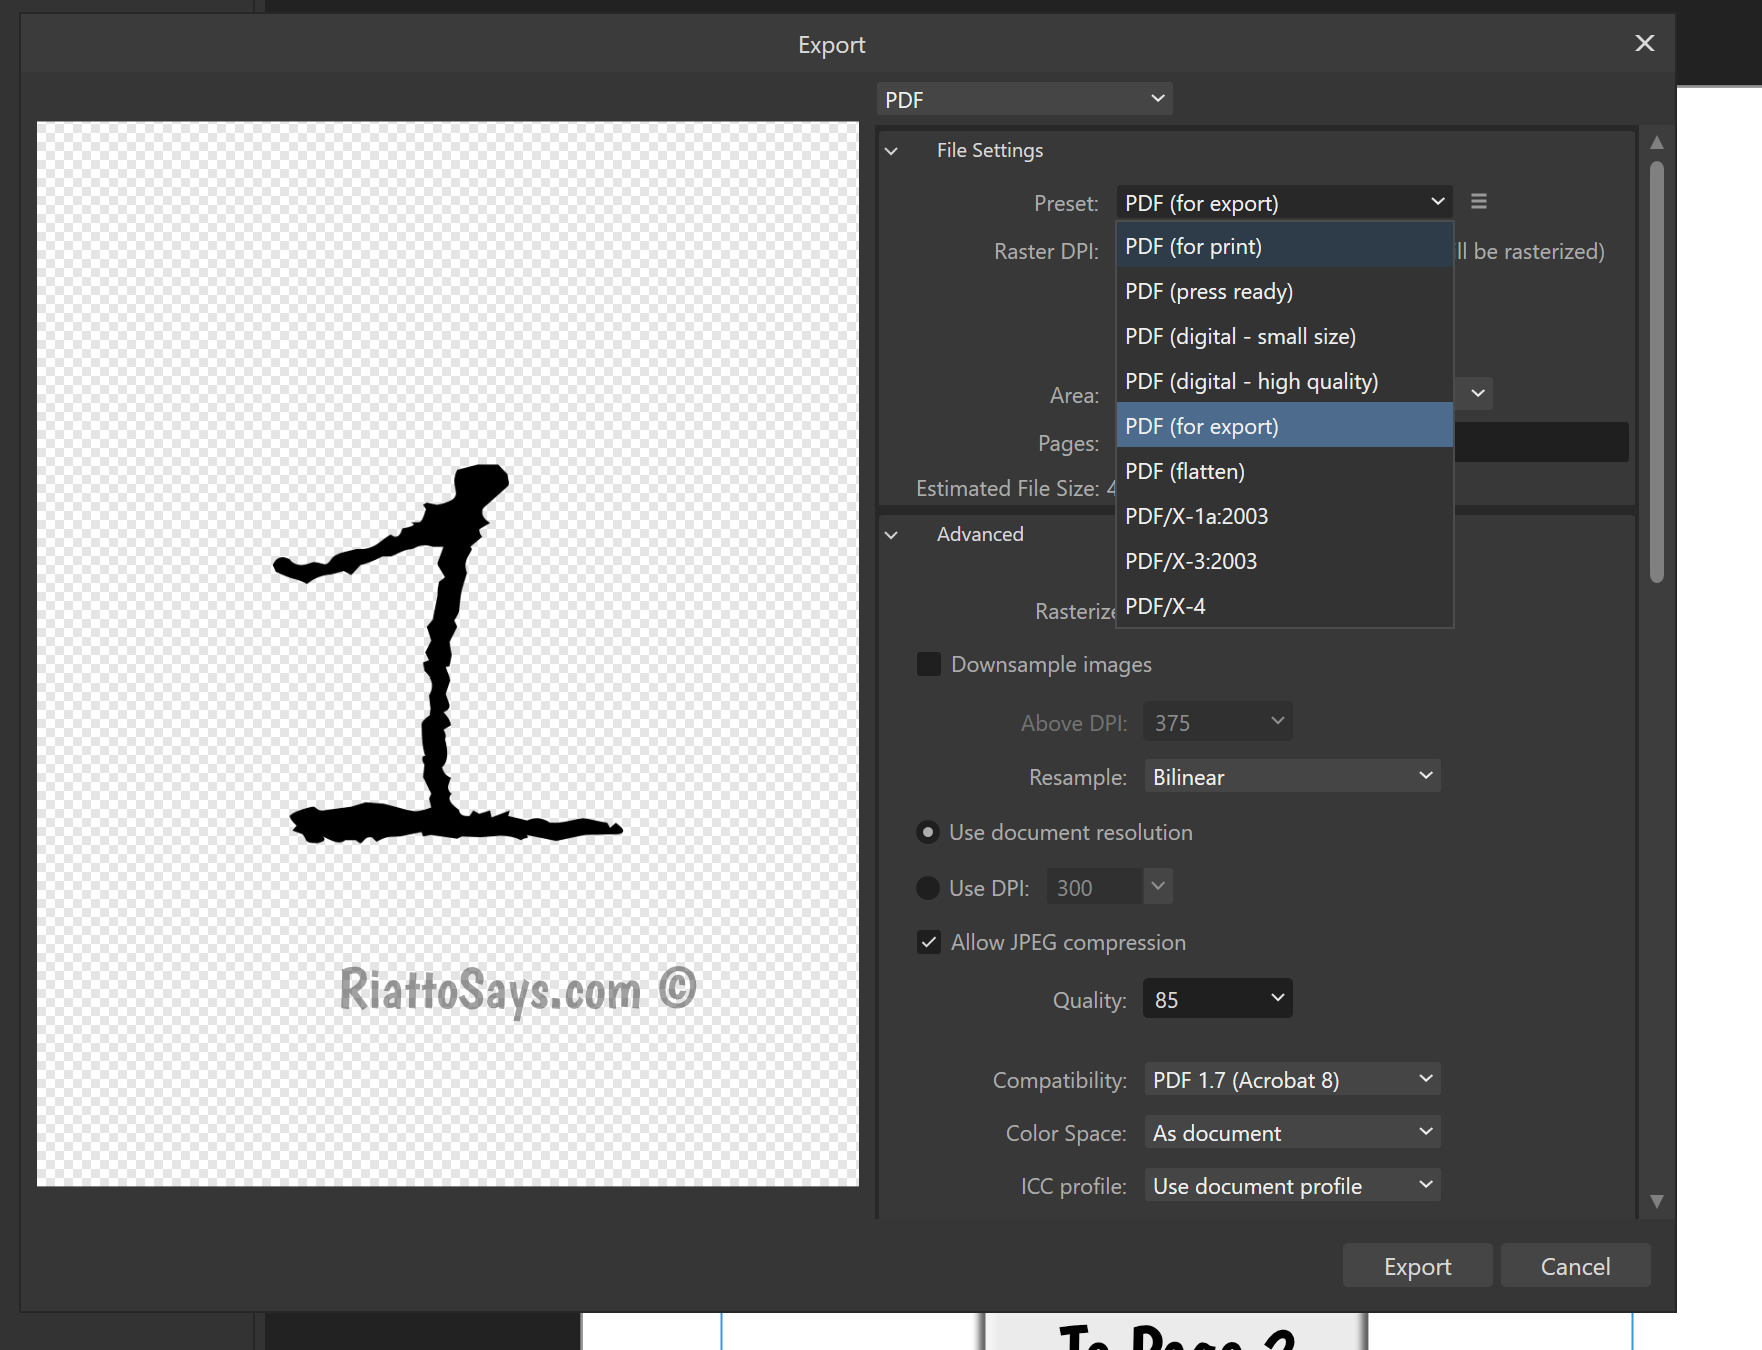Viewport: 1762px width, 1350px height.
Task: Select PDF (digital - small size) preset
Action: [x=1284, y=336]
